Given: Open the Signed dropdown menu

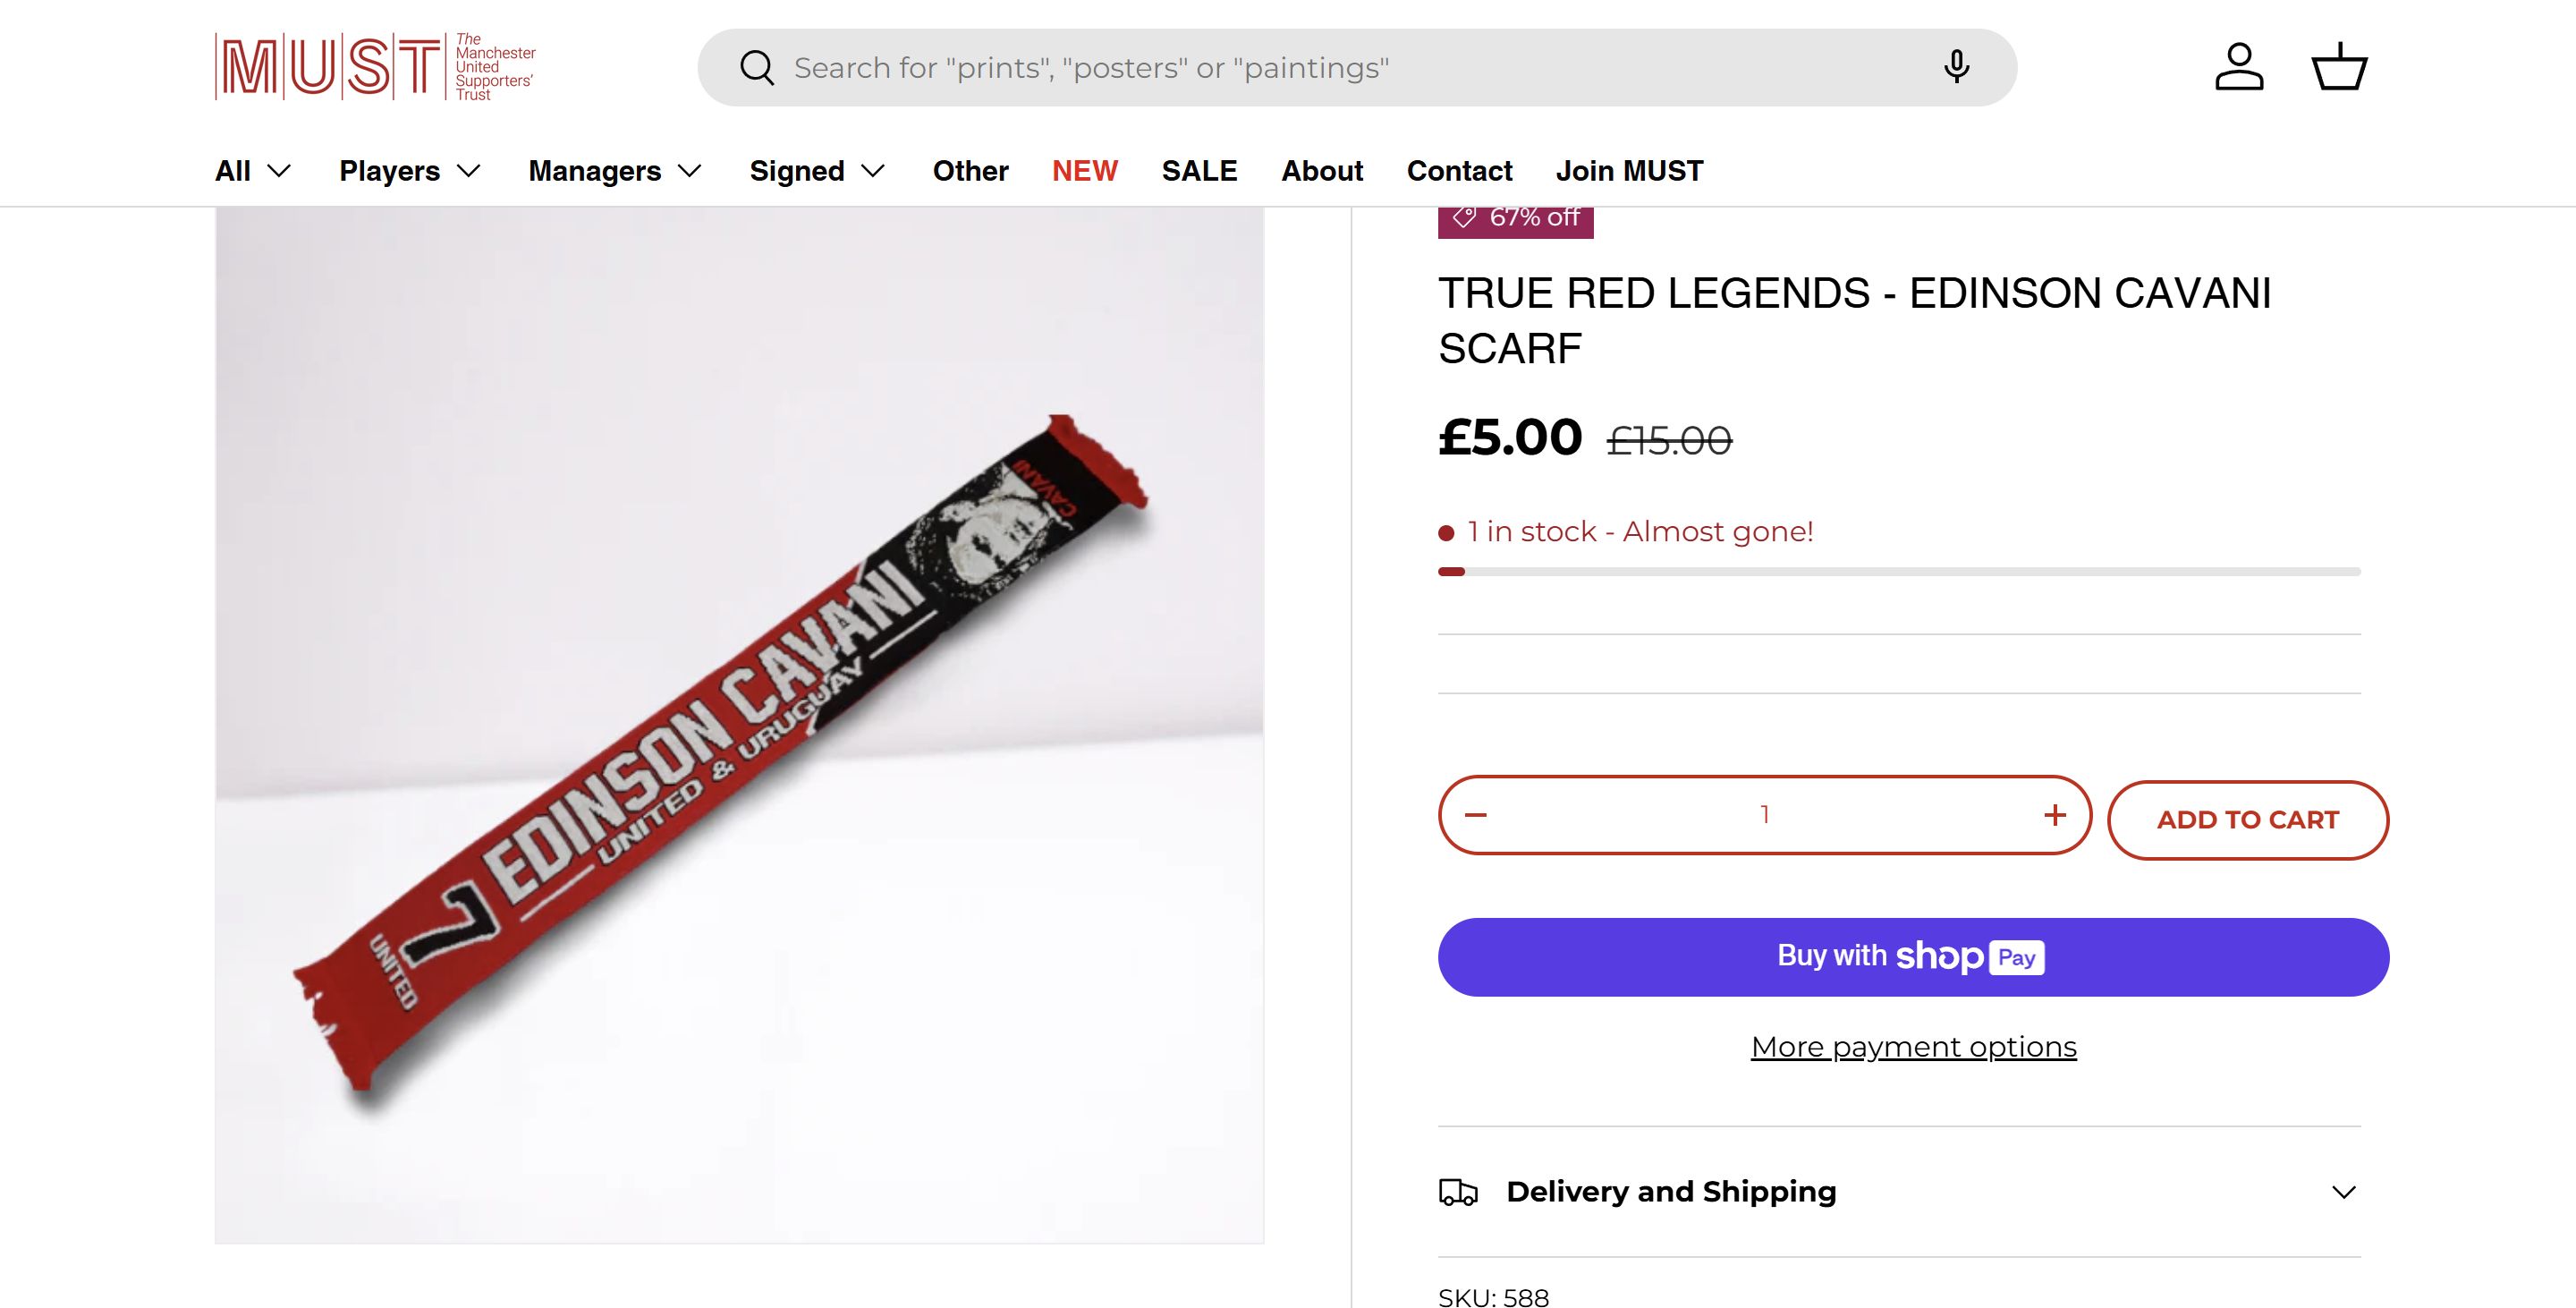Looking at the screenshot, I should click(x=817, y=171).
